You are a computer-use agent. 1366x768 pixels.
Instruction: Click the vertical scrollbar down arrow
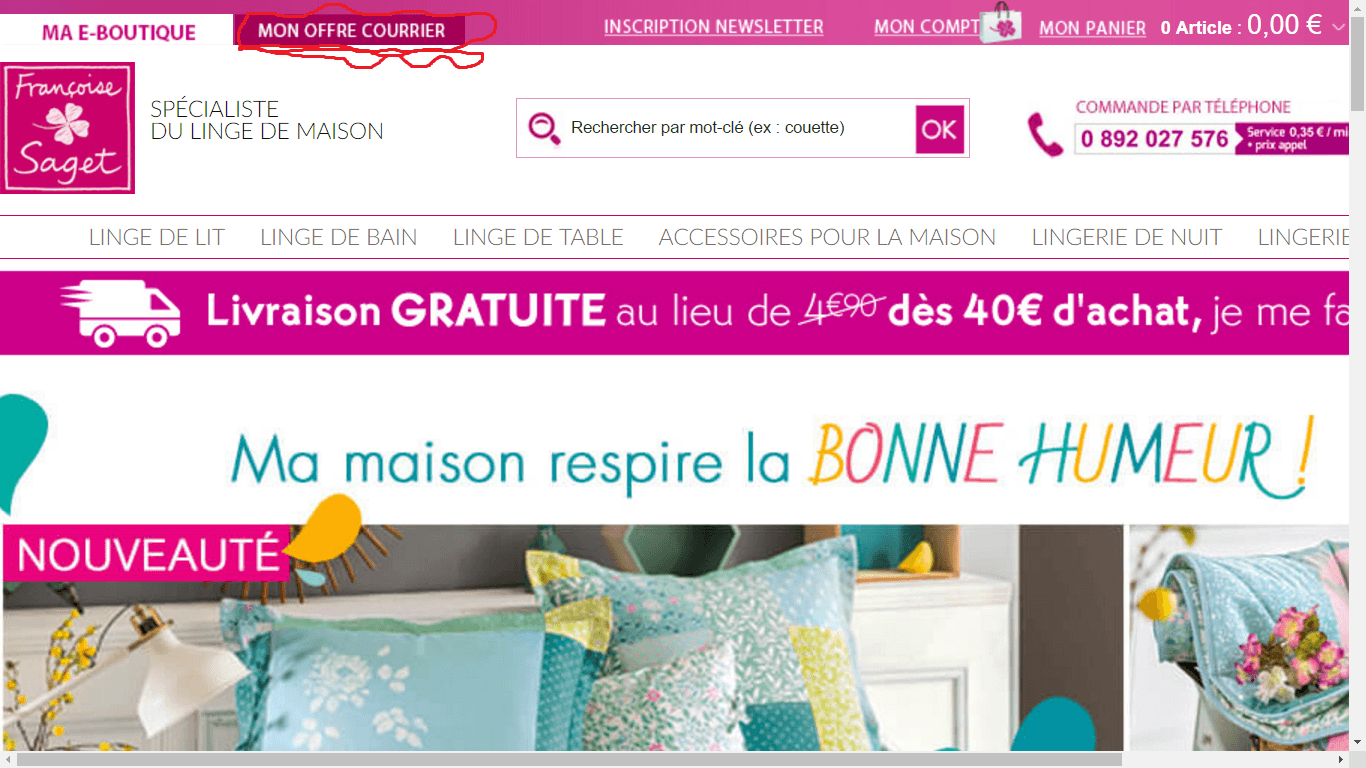1357,742
